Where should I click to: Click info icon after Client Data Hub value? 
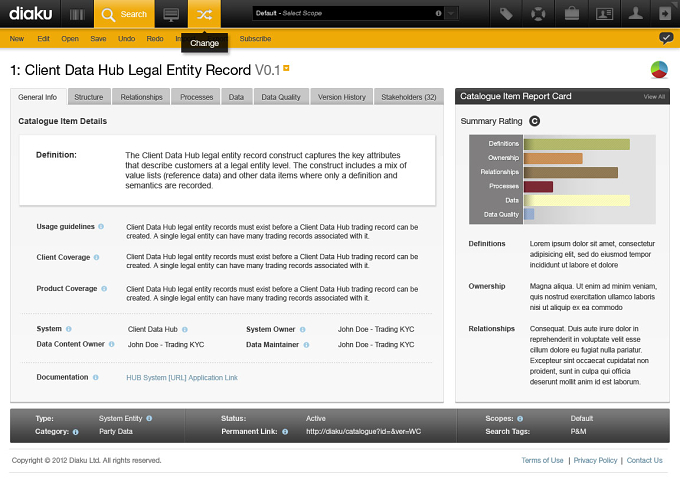(x=185, y=330)
